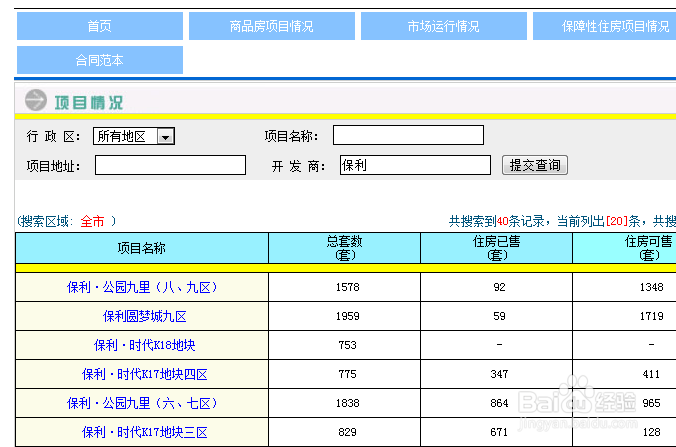Open project 保利圆梦城九区
The image size is (676, 447).
(x=144, y=316)
